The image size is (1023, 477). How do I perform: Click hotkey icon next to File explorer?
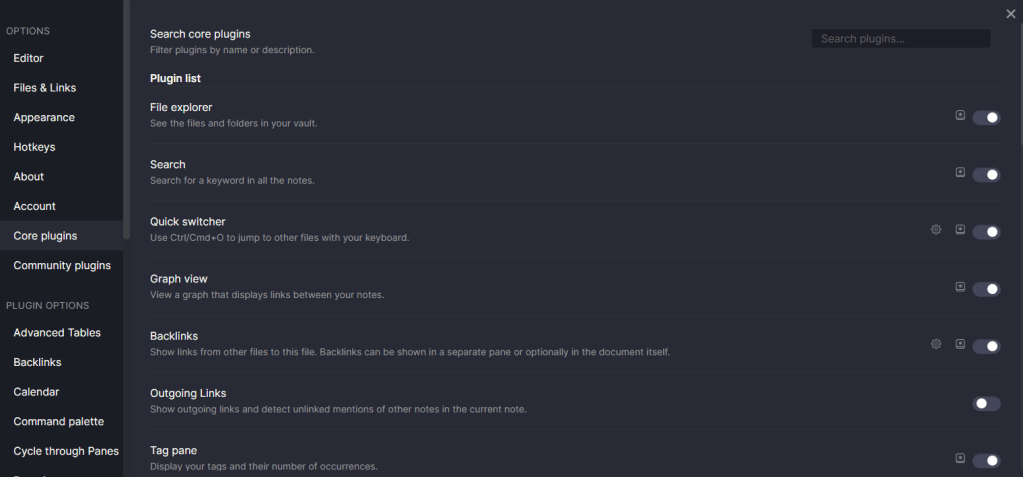(960, 115)
